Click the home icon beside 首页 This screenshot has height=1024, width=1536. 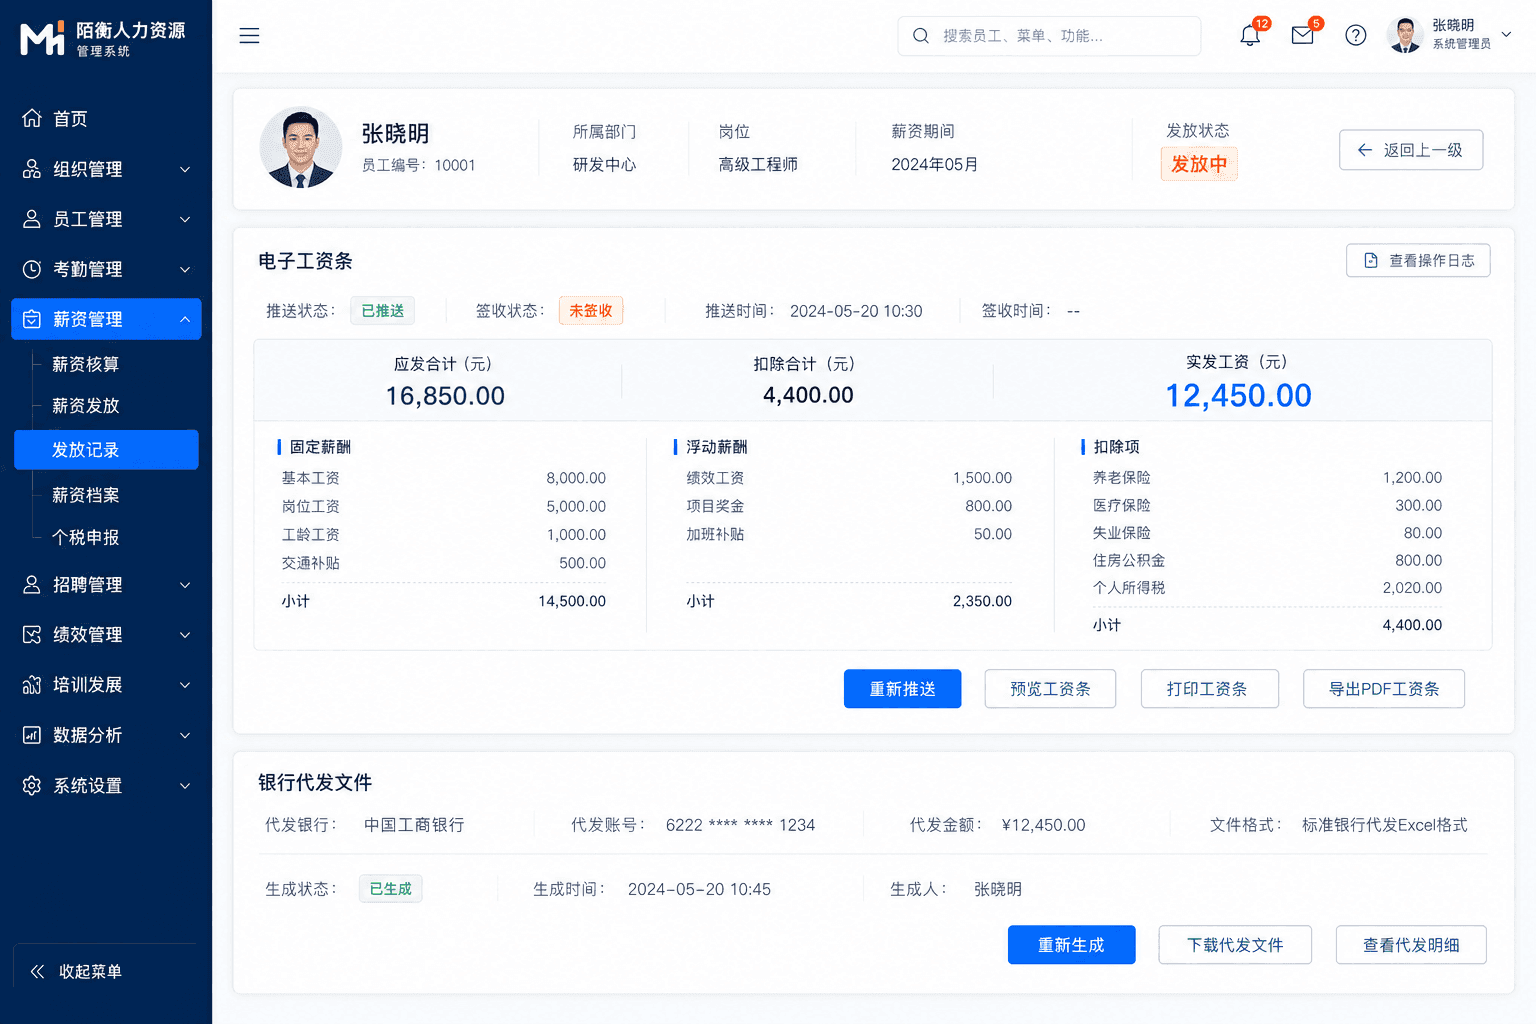(32, 118)
